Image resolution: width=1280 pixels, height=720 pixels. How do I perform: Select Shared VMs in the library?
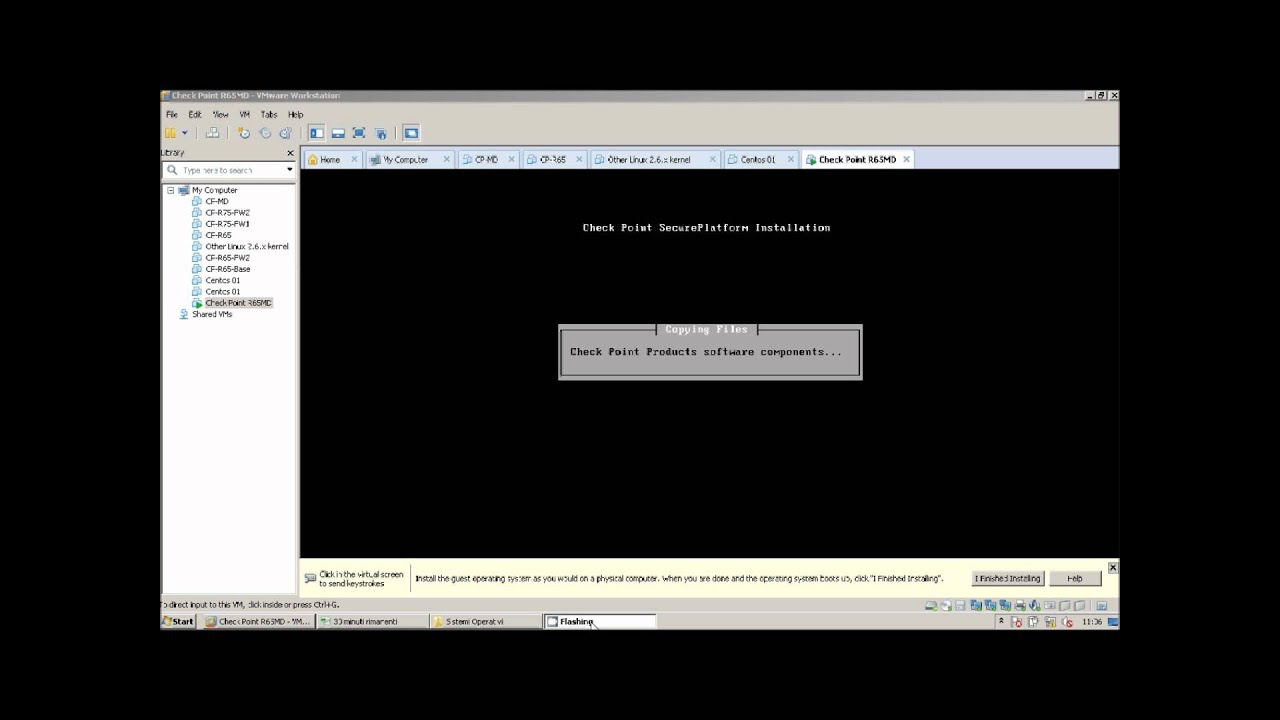coord(212,314)
